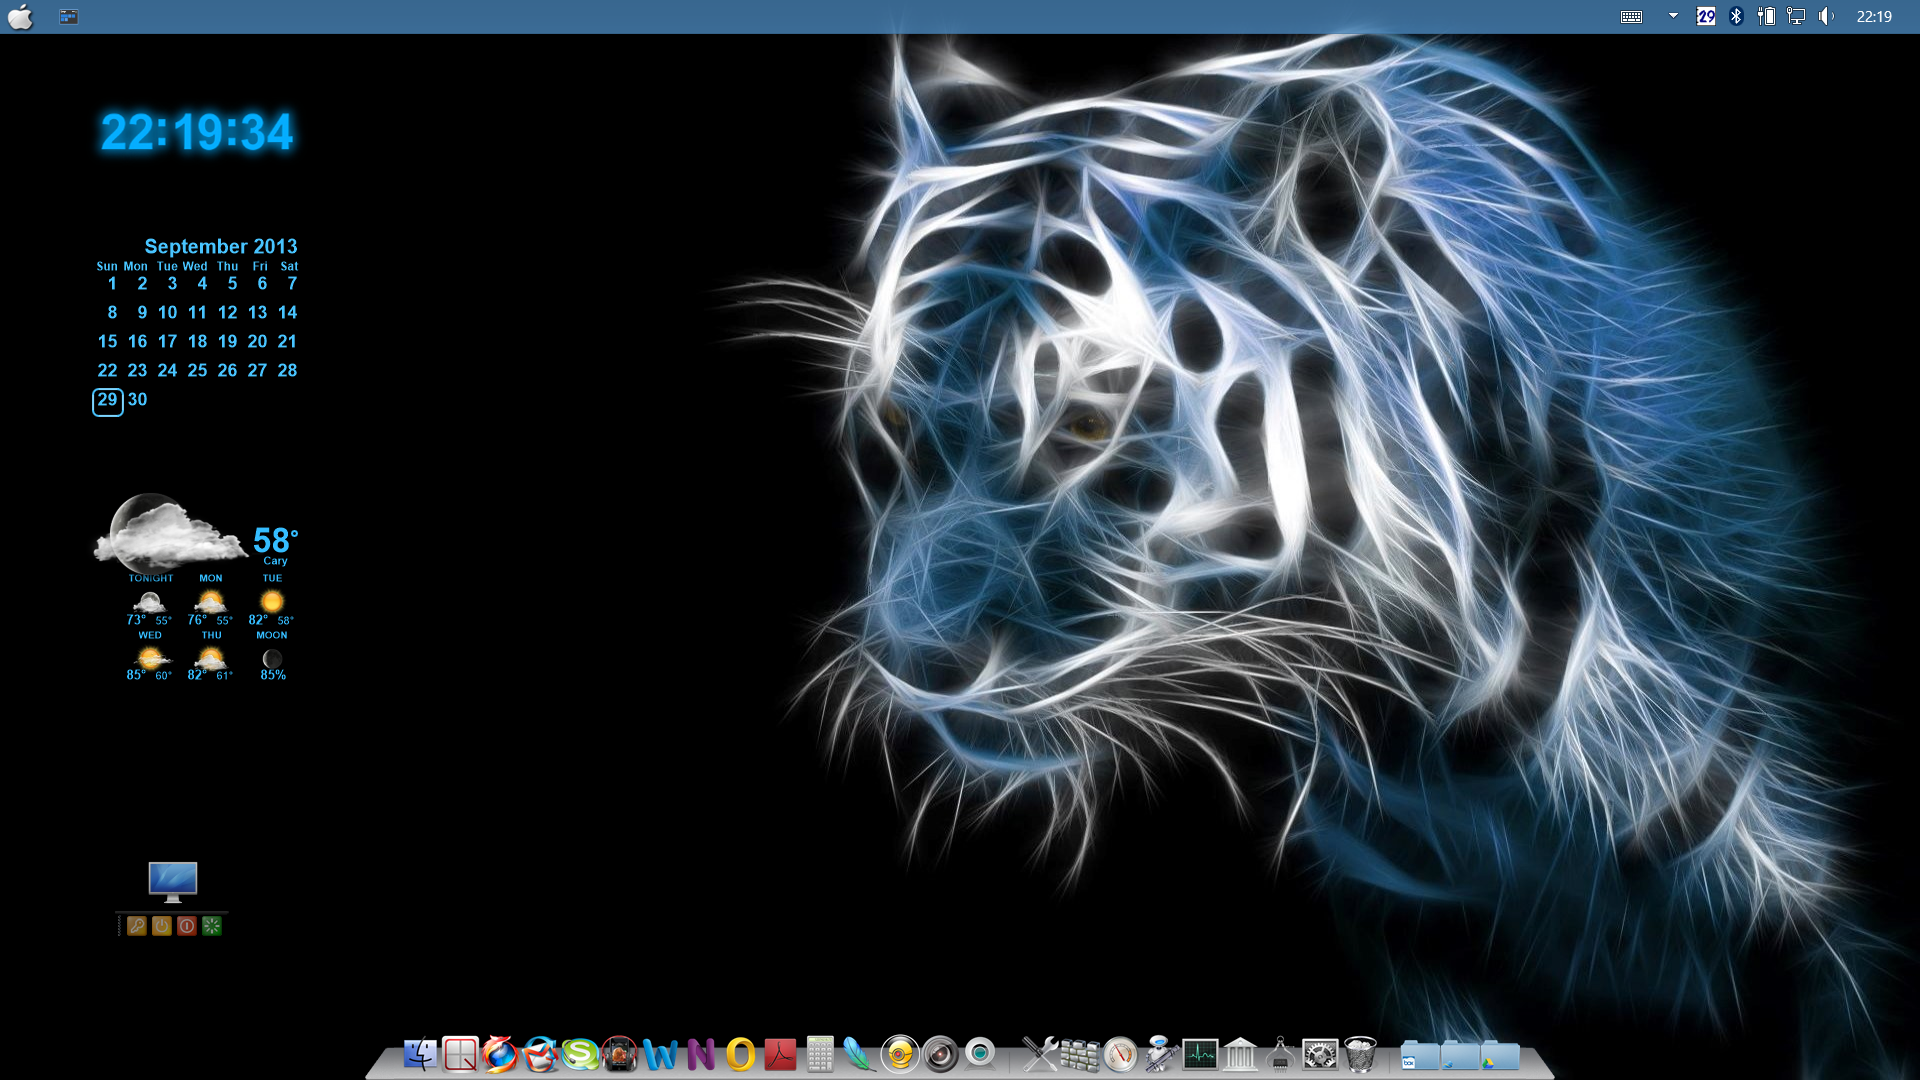This screenshot has width=1920, height=1080.
Task: Click the blue monitor computer icon
Action: pyautogui.click(x=173, y=882)
